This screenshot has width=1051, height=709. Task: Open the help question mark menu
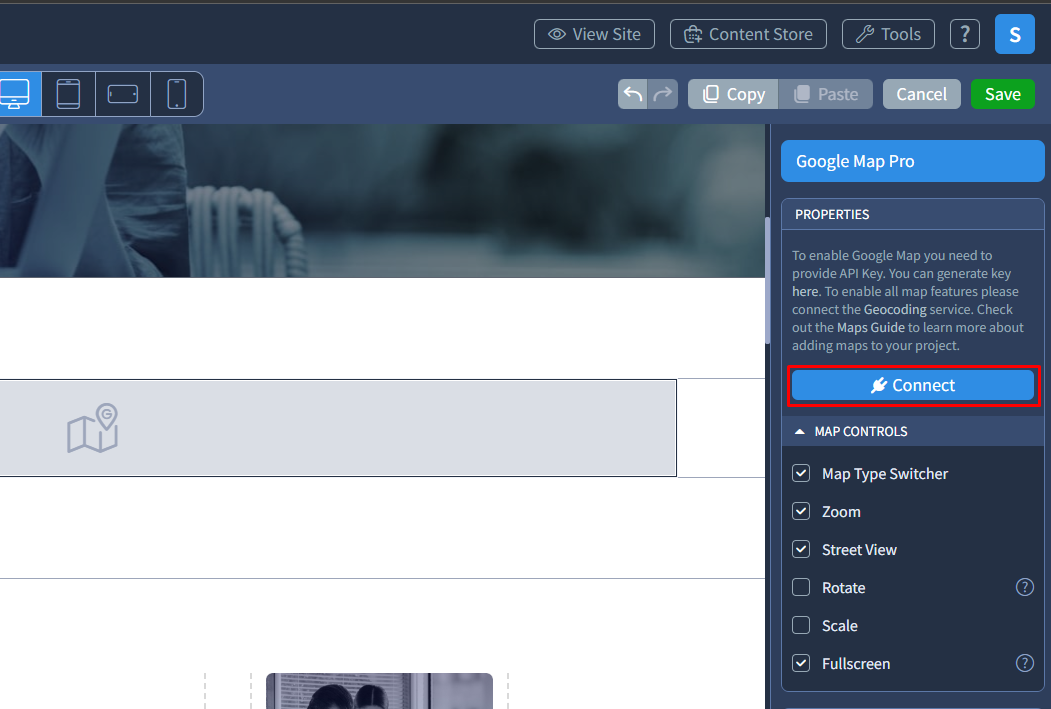[x=965, y=34]
